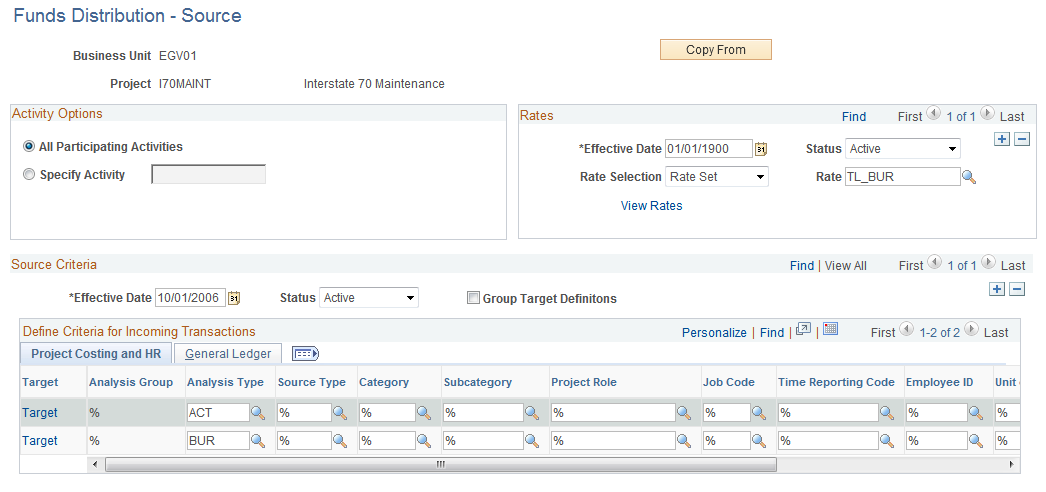Image resolution: width=1046 pixels, height=492 pixels.
Task: Delete the Rates row with minus
Action: (1022, 139)
